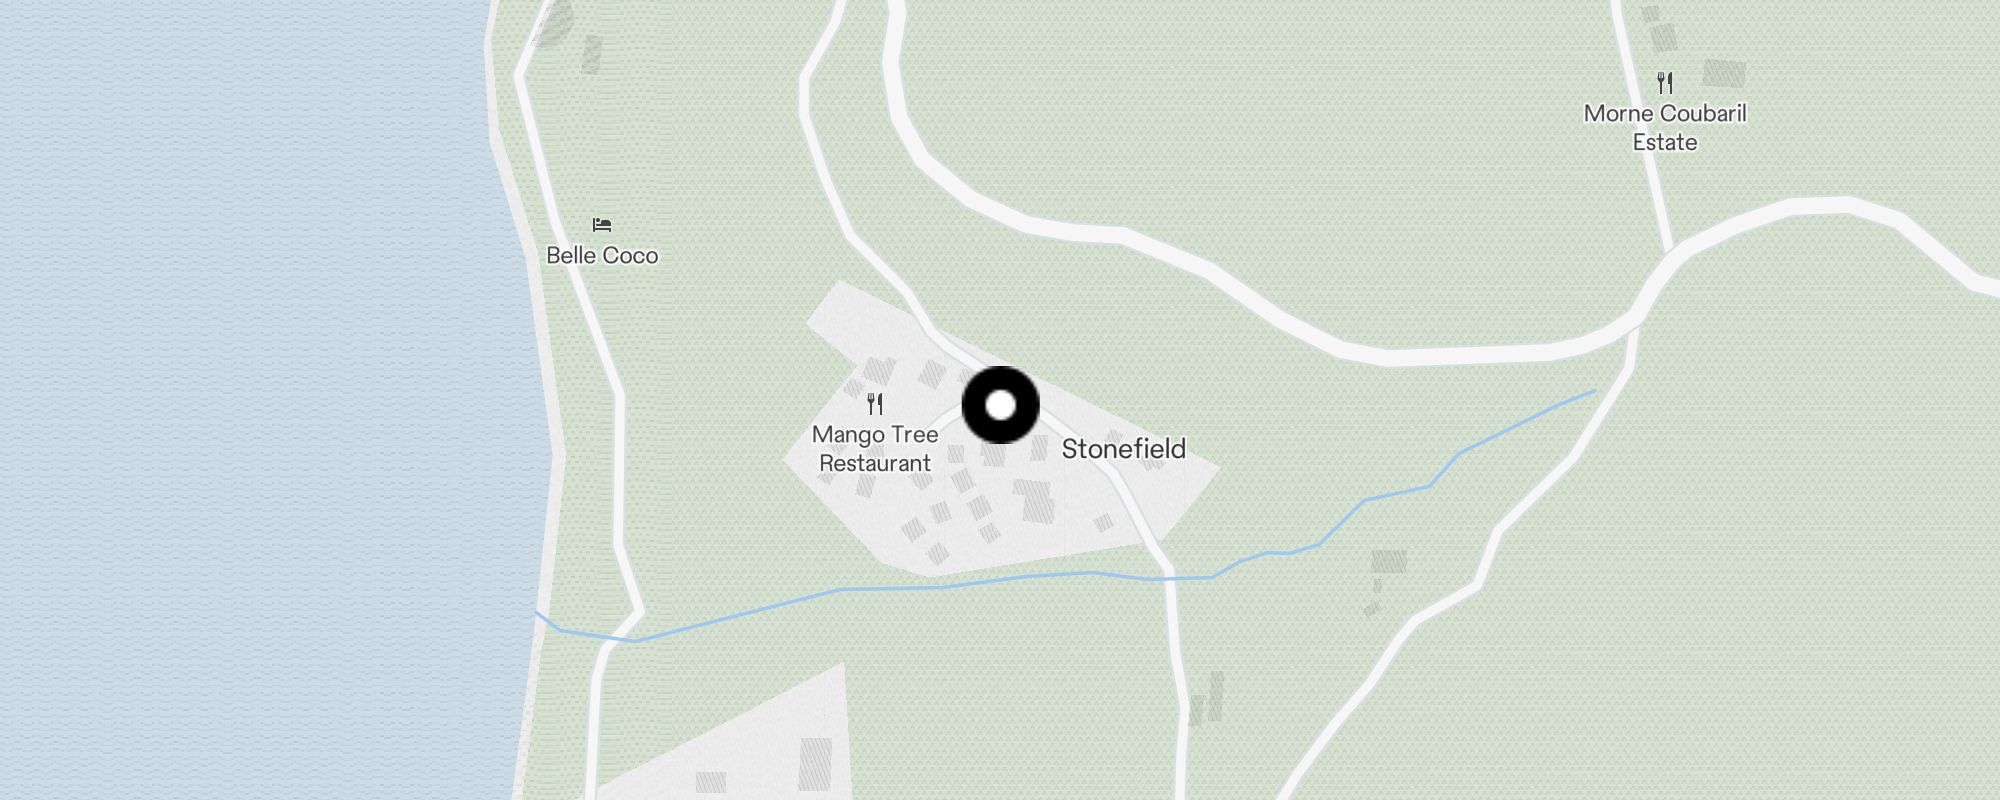Image resolution: width=2000 pixels, height=800 pixels.
Task: Select the Morne Coubaril Estate label
Action: click(x=1665, y=127)
